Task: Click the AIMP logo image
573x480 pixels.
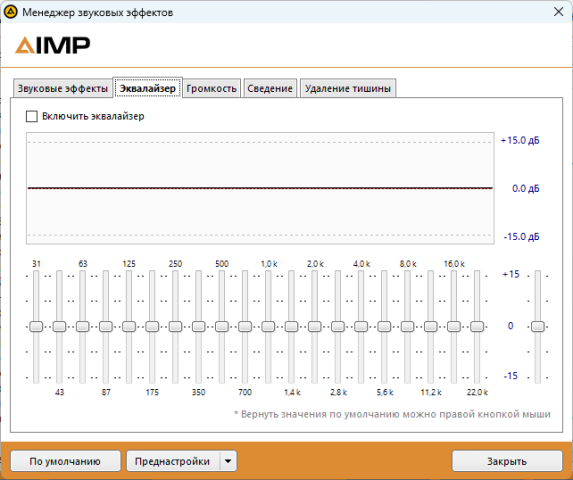Action: tap(53, 45)
